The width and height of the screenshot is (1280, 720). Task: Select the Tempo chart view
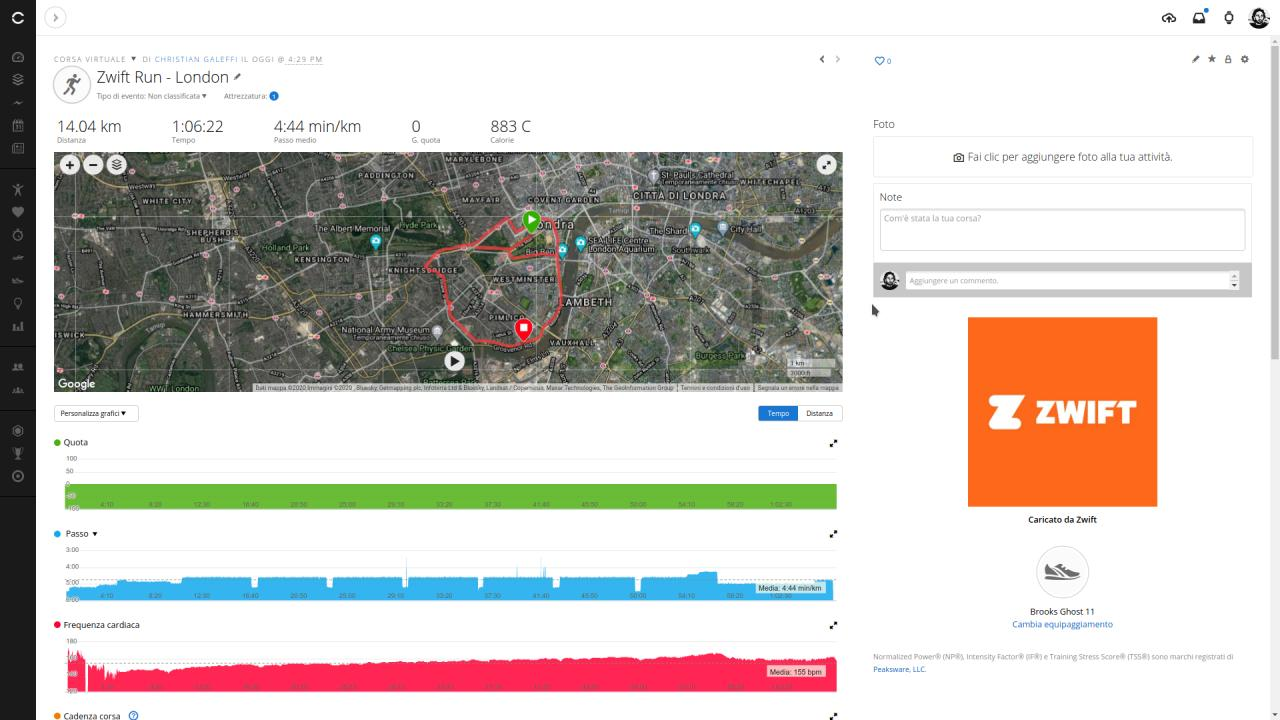coord(777,412)
